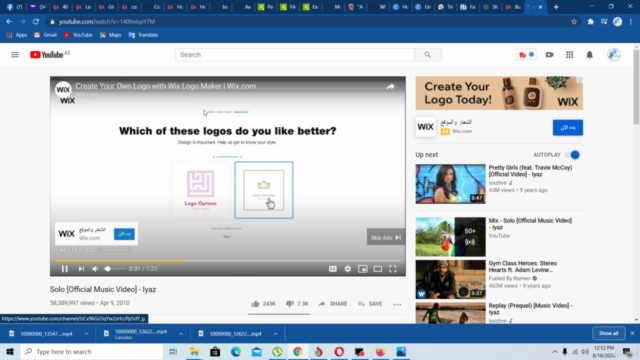Switch to theater mode
The height and width of the screenshot is (360, 640).
[x=378, y=269]
